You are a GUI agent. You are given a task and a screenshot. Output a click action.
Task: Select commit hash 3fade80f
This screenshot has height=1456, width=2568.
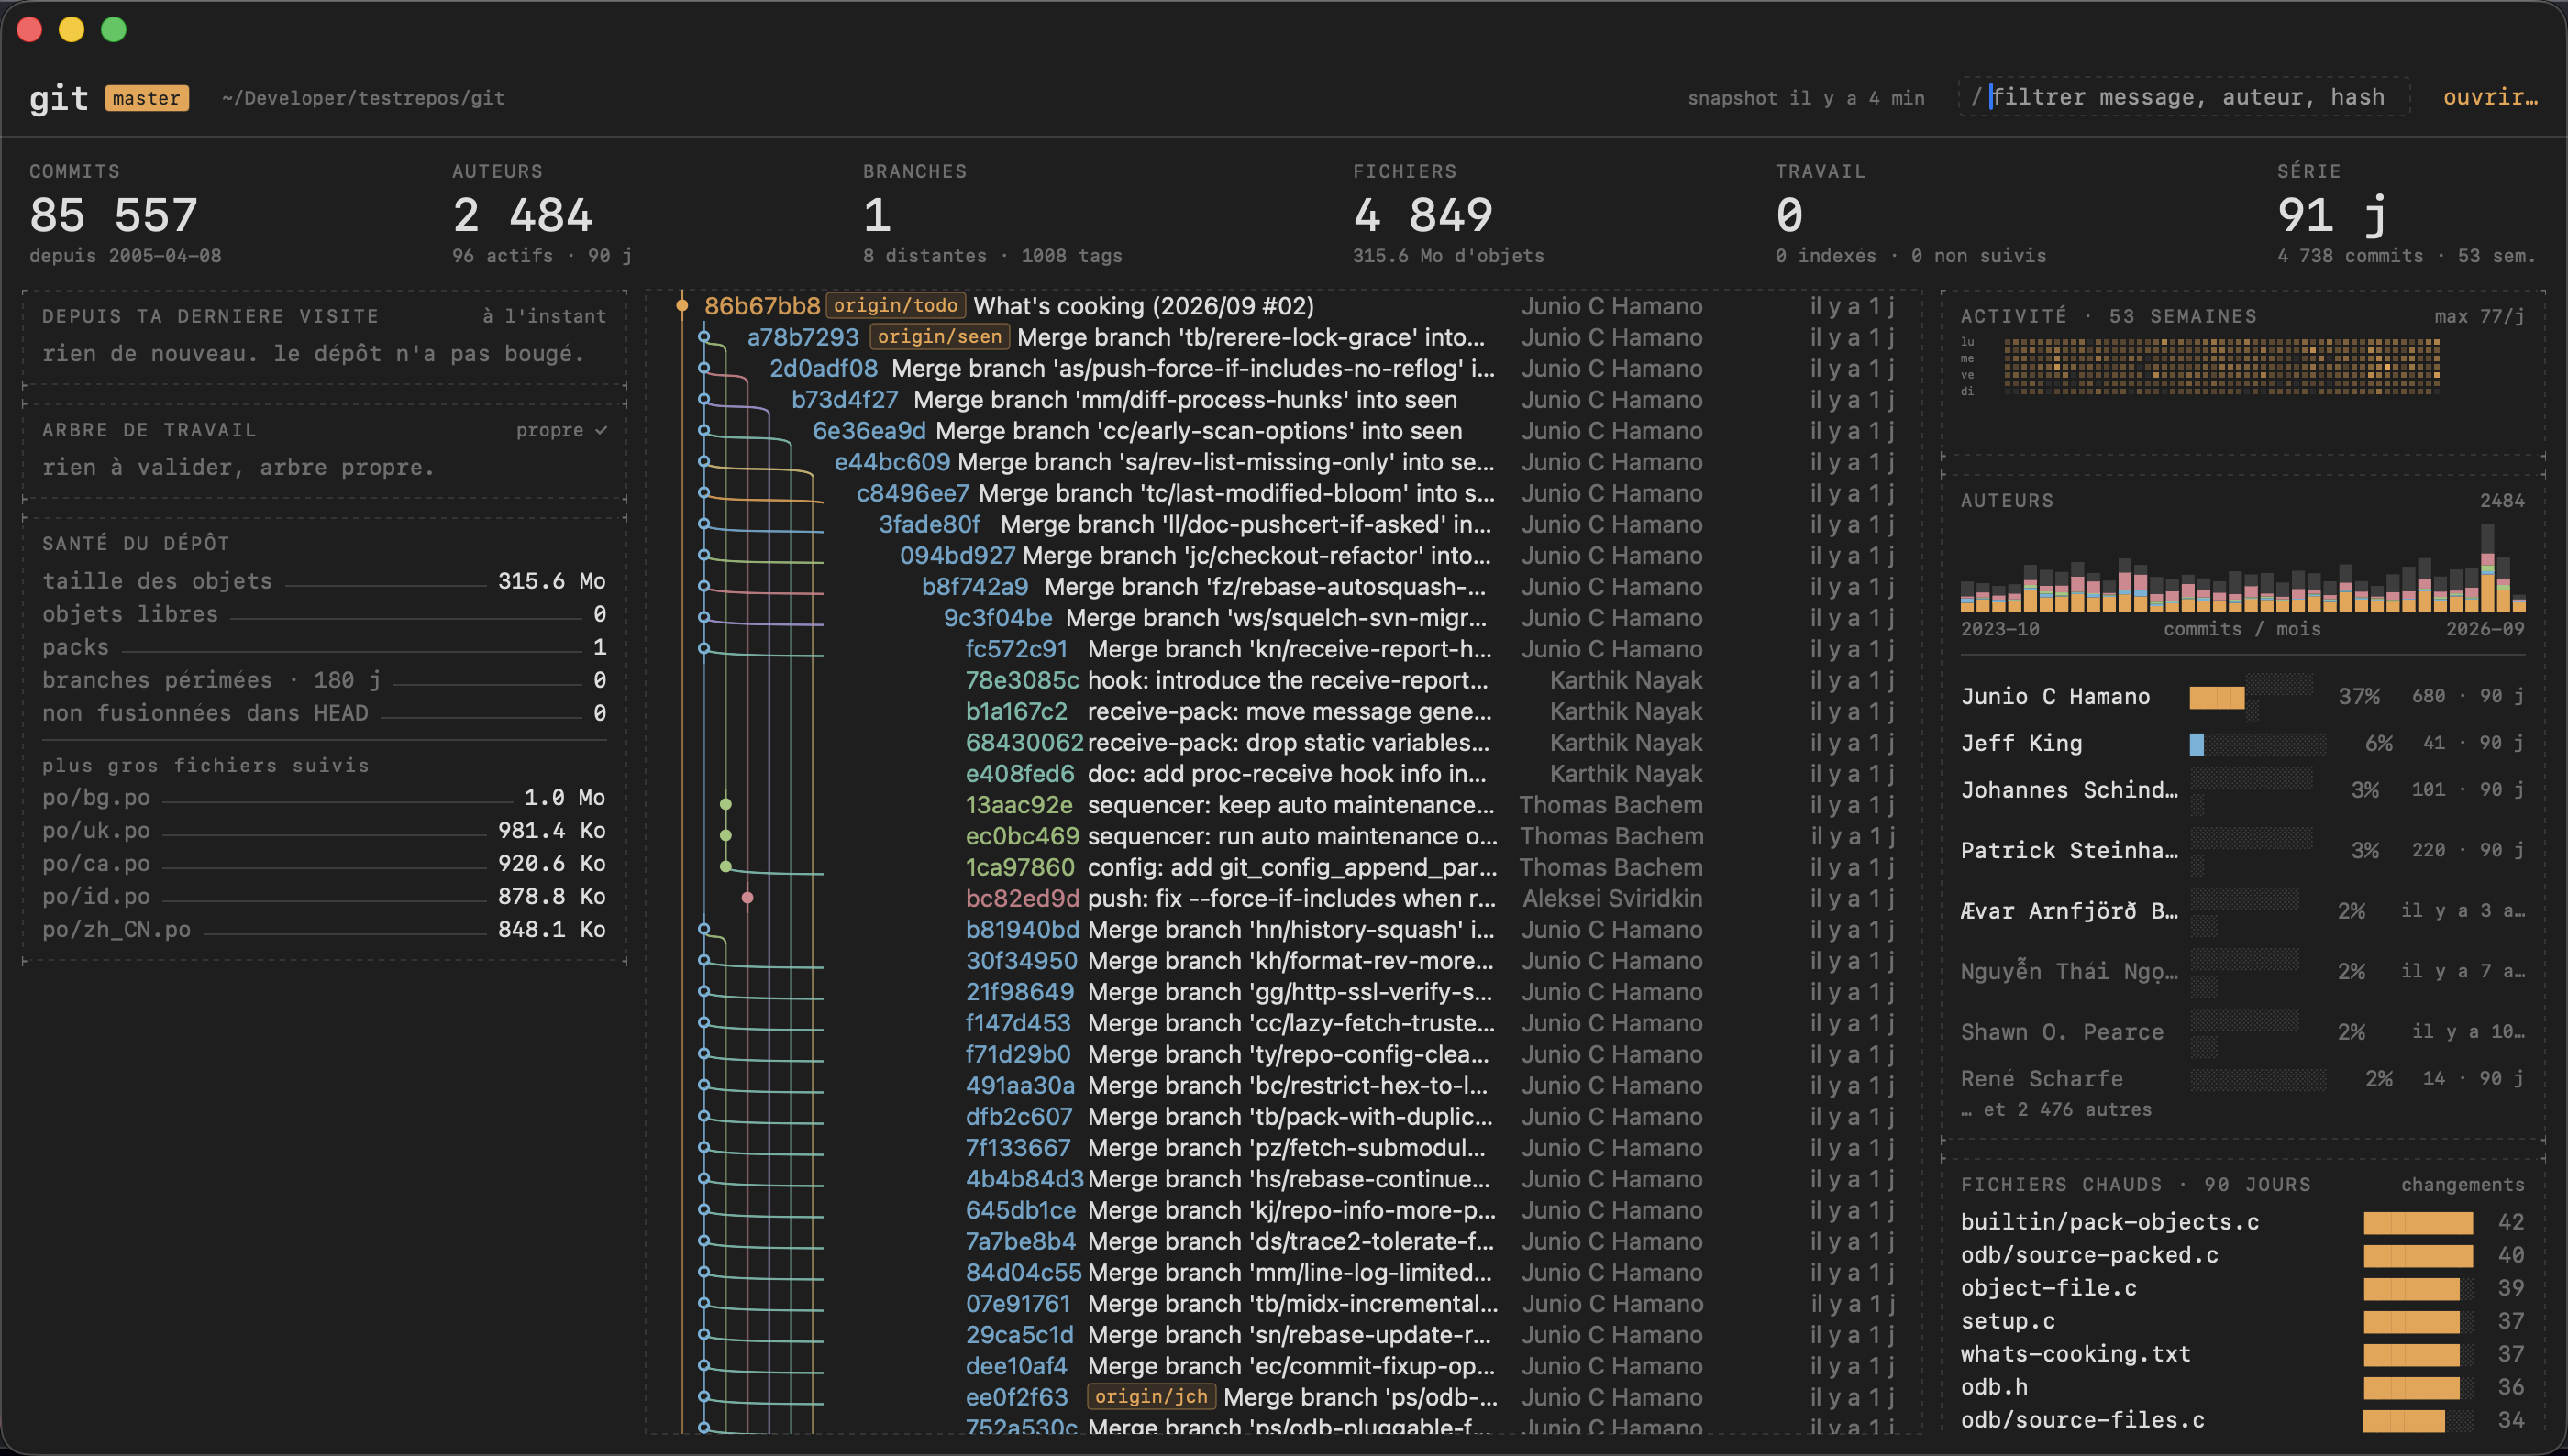[x=930, y=524]
